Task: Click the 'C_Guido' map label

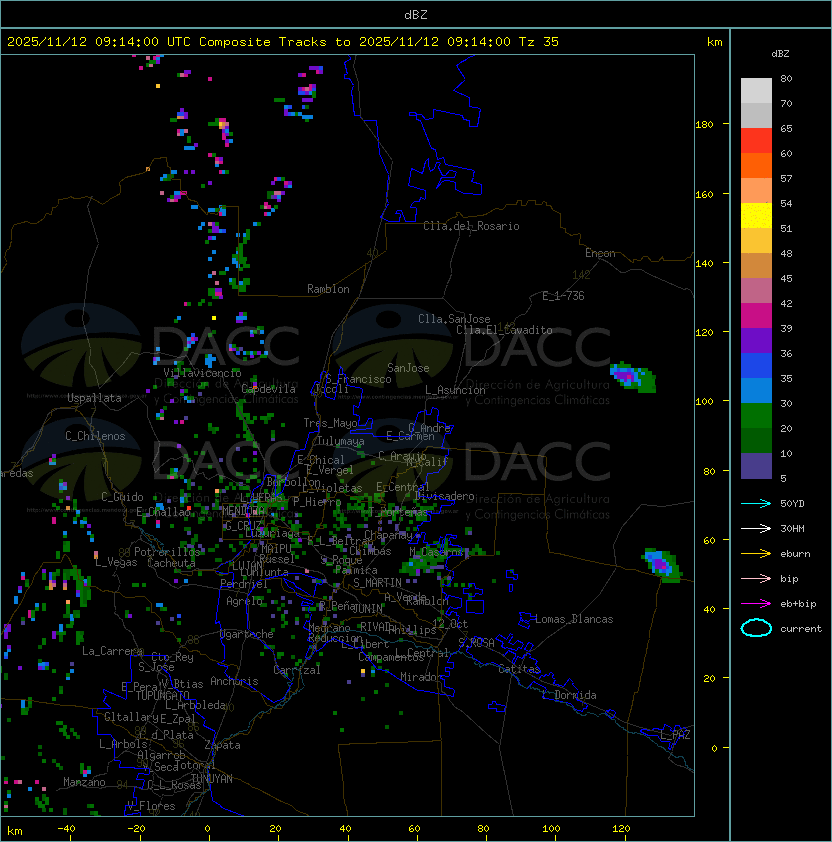Action: pyautogui.click(x=122, y=497)
